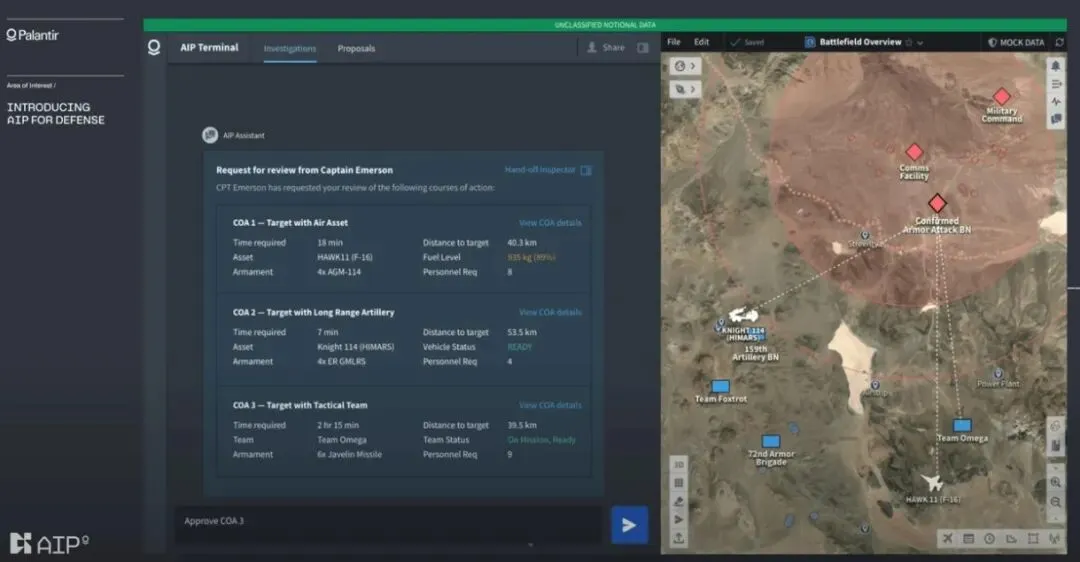
Task: Click the Request for review from Captain Emerson title
Action: point(304,170)
